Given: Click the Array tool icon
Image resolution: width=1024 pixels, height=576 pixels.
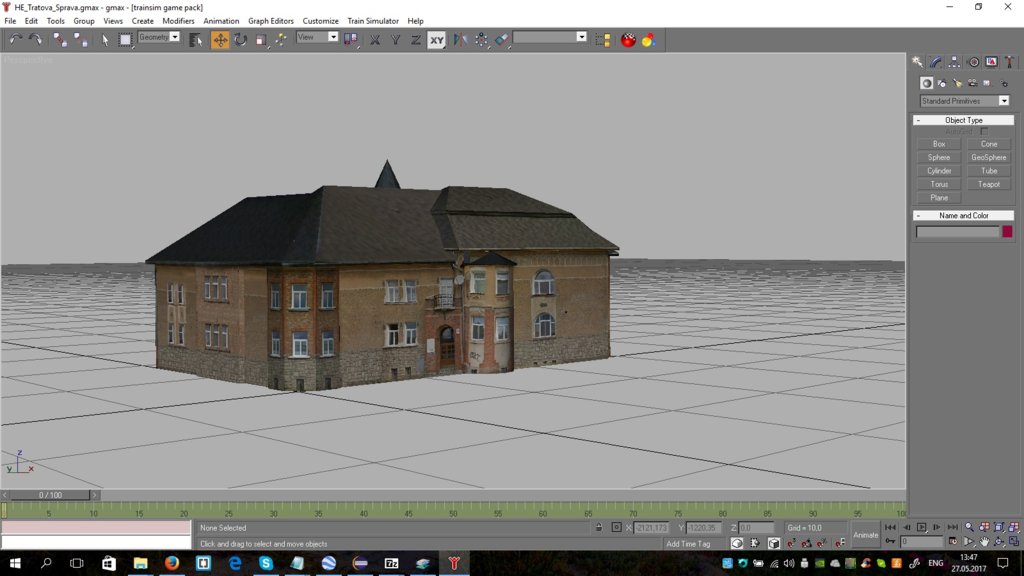Looking at the screenshot, I should click(x=481, y=40).
